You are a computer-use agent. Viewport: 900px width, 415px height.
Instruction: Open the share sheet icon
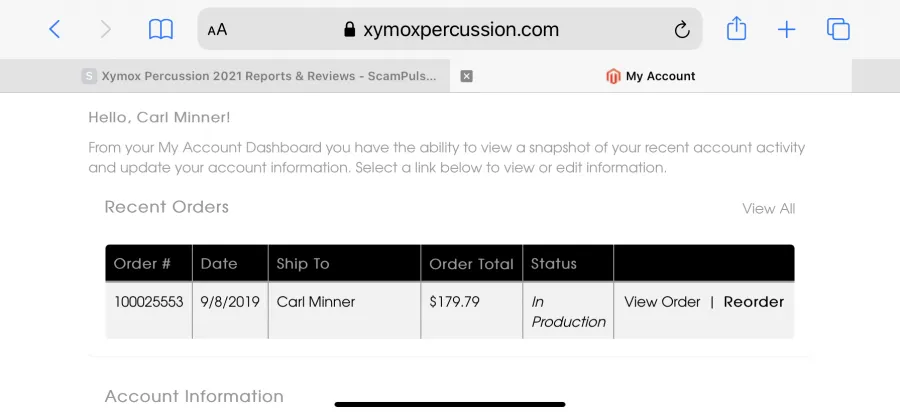(x=736, y=28)
